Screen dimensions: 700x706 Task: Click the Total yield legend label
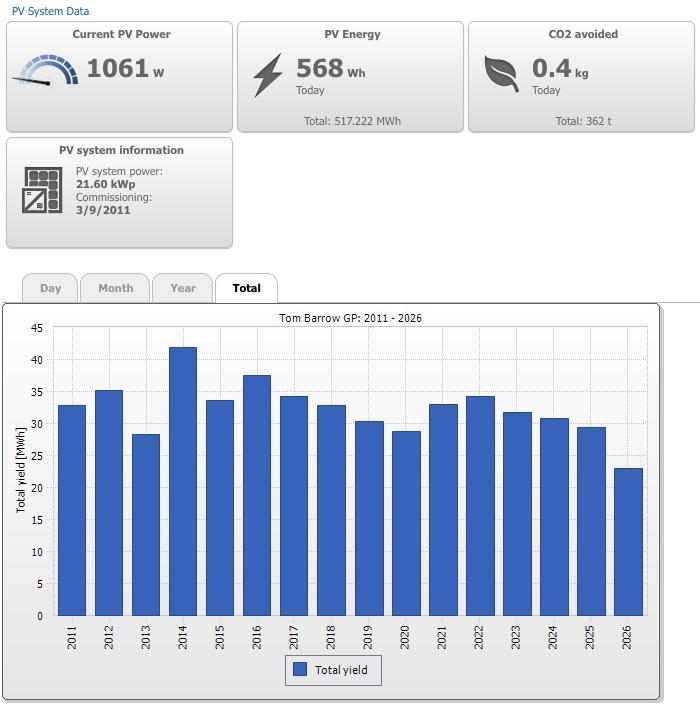(x=341, y=670)
